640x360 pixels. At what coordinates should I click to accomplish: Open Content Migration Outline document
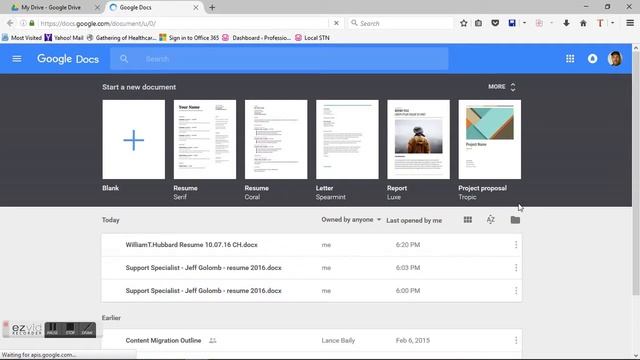point(163,340)
